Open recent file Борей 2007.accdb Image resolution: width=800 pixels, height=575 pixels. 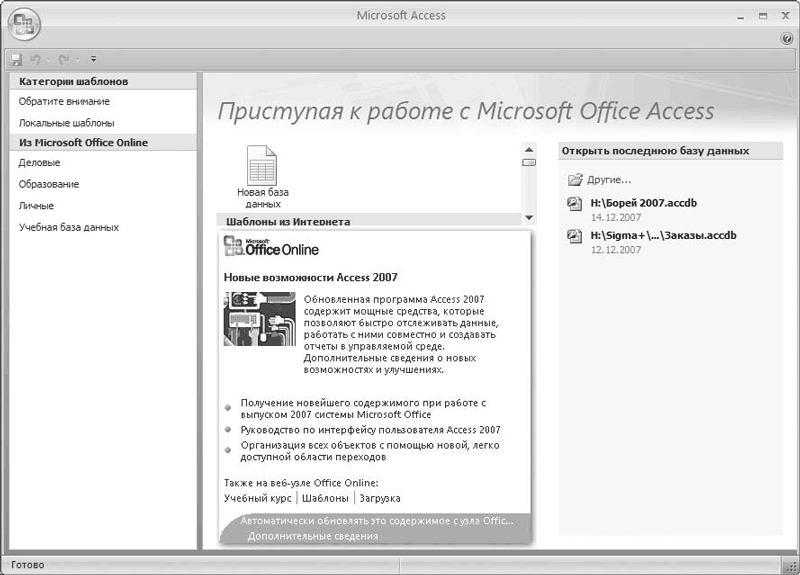643,203
